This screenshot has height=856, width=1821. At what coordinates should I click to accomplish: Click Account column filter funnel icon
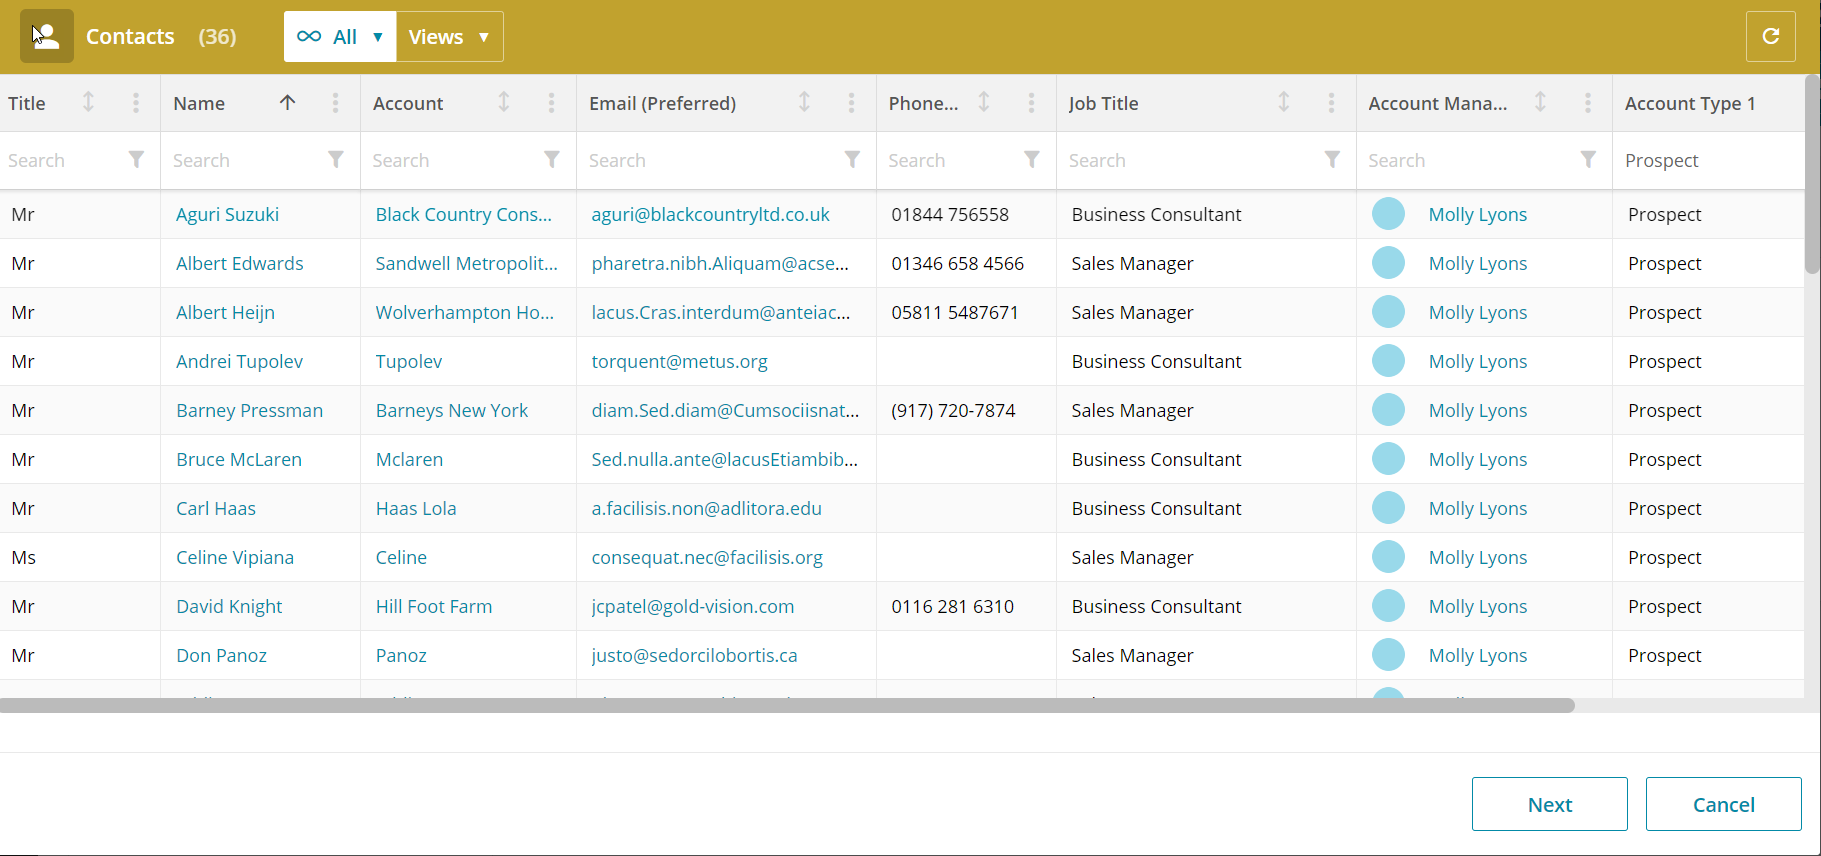(551, 159)
